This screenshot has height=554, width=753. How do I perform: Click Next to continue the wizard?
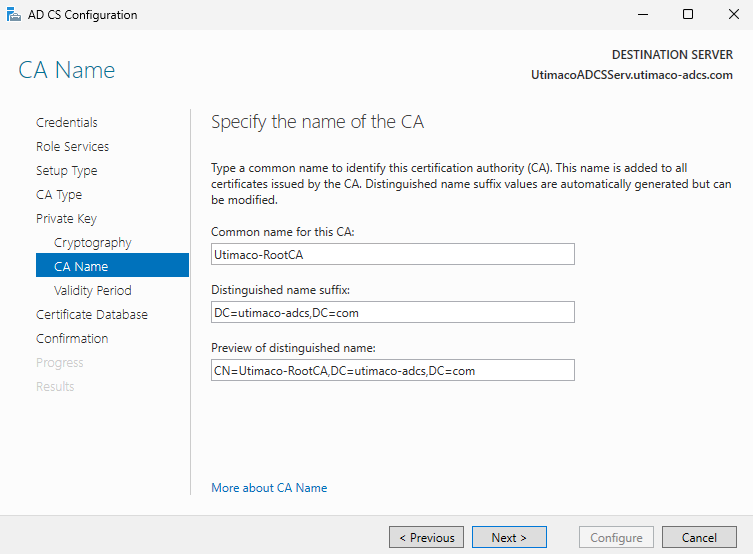click(x=509, y=538)
